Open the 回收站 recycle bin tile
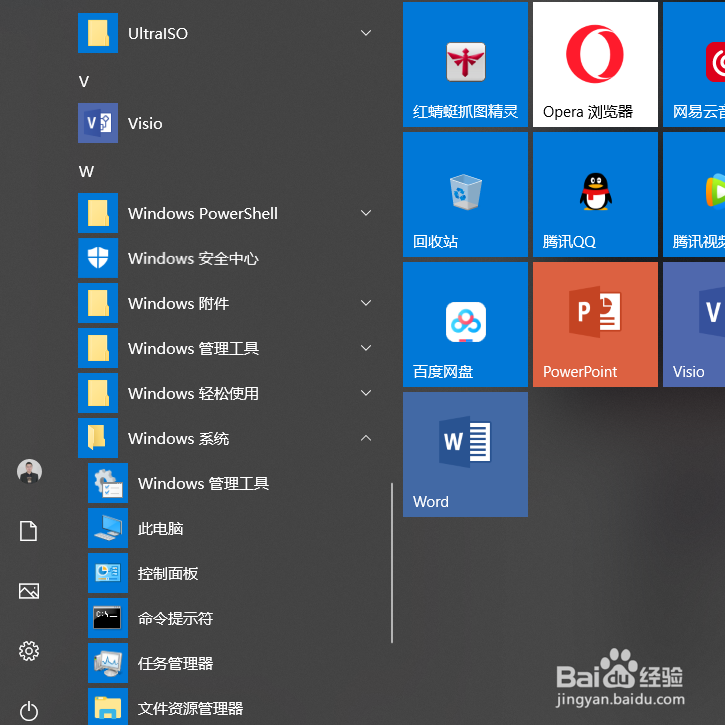Viewport: 725px width, 725px height. point(465,194)
